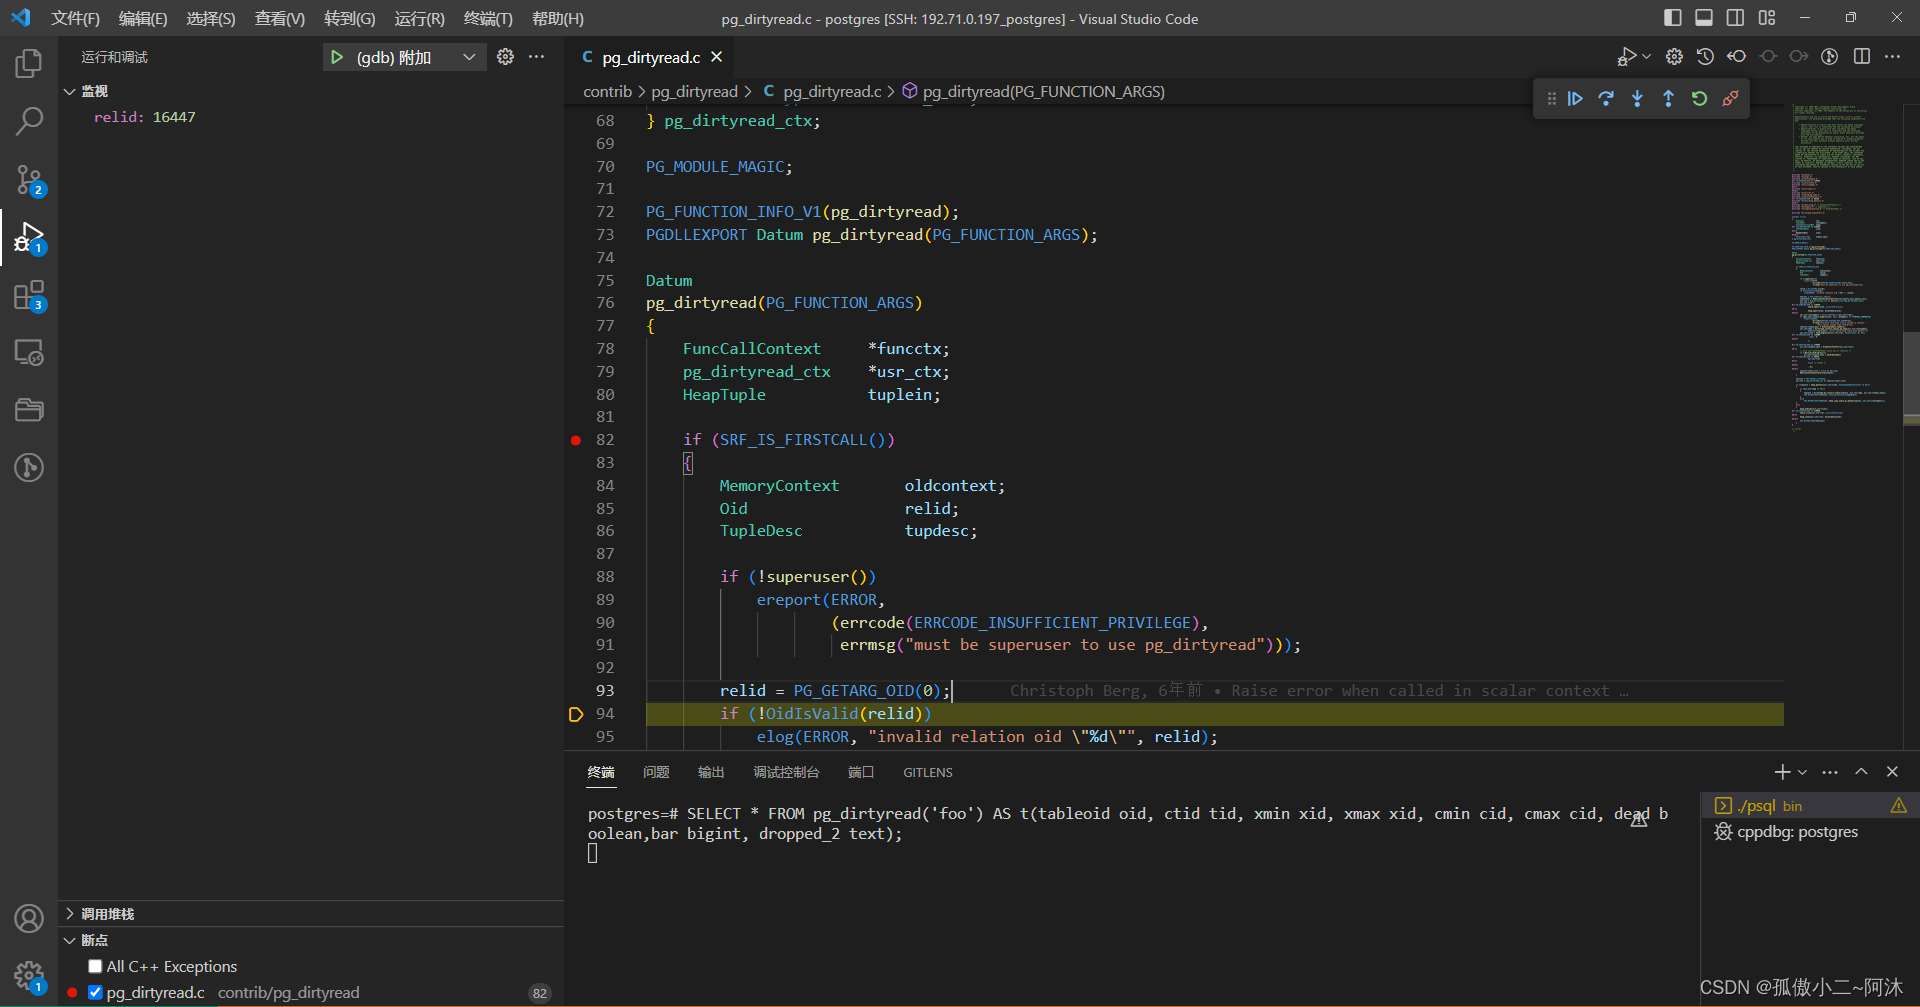
Task: Switch to the 调试控制台 panel tab
Action: coord(786,772)
